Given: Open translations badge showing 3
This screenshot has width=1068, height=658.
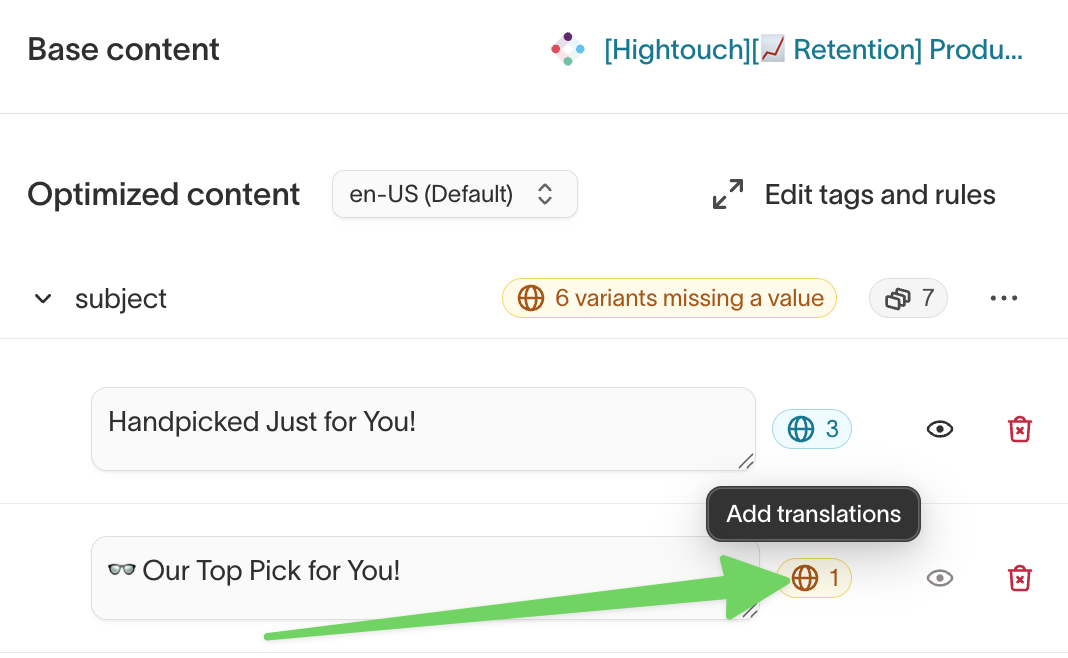Looking at the screenshot, I should [811, 429].
